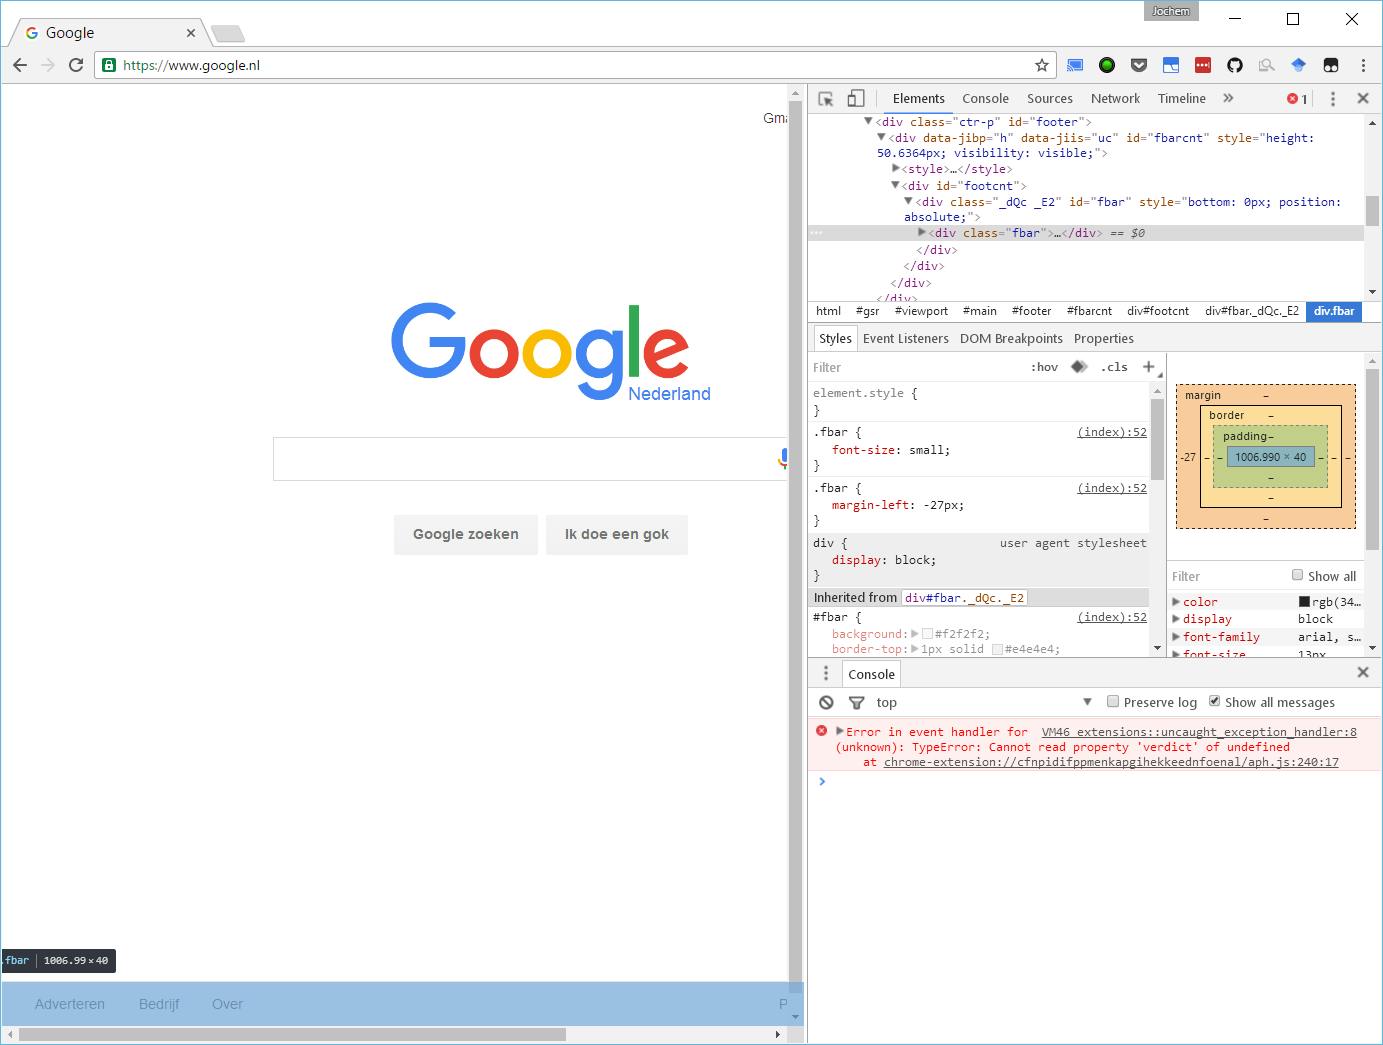Expand the computed font-family property

pyautogui.click(x=1176, y=637)
